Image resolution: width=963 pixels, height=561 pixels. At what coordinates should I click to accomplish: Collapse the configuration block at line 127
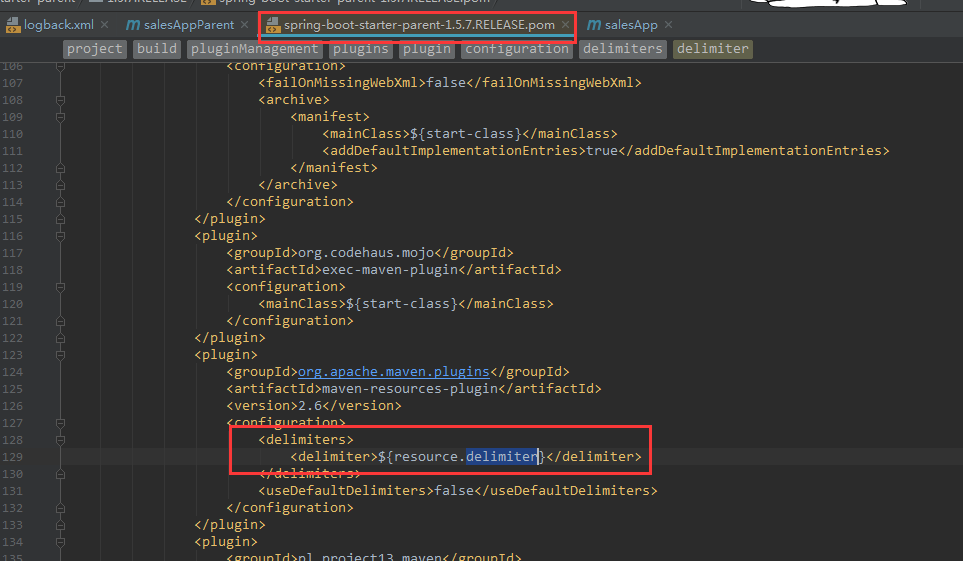[x=60, y=423]
